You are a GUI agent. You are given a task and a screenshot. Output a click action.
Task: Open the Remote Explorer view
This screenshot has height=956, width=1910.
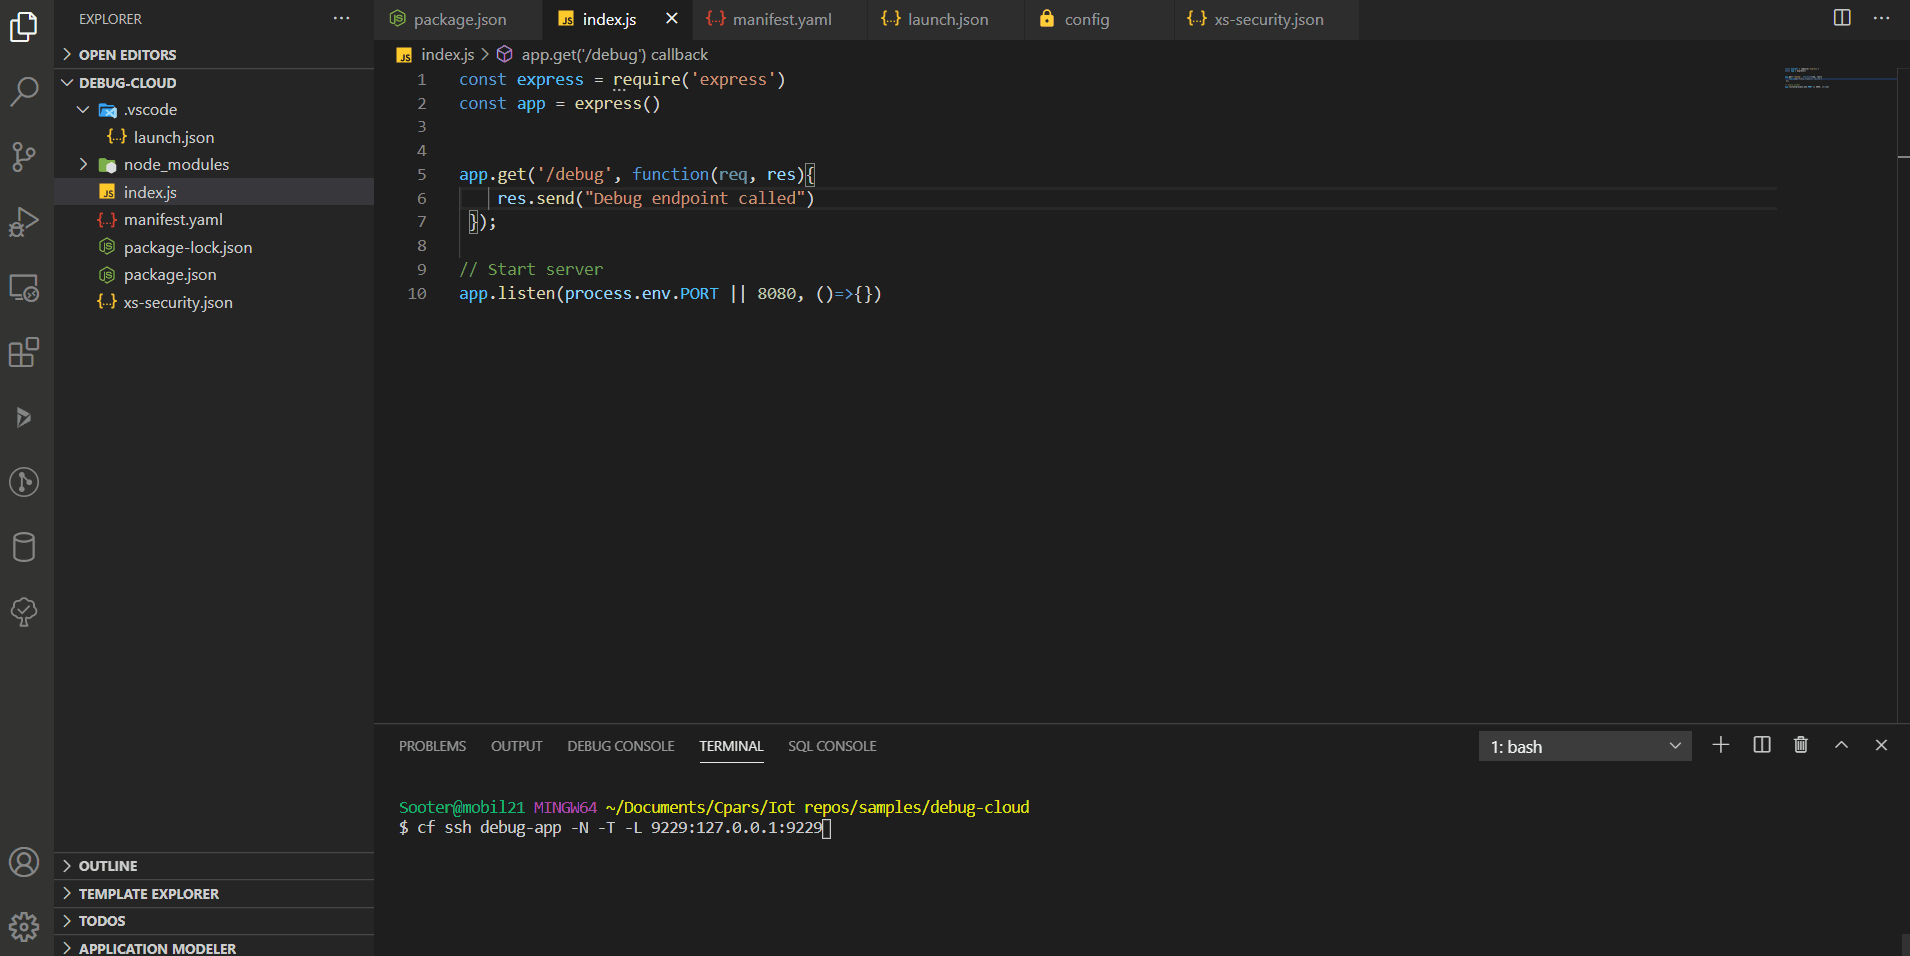click(x=24, y=288)
